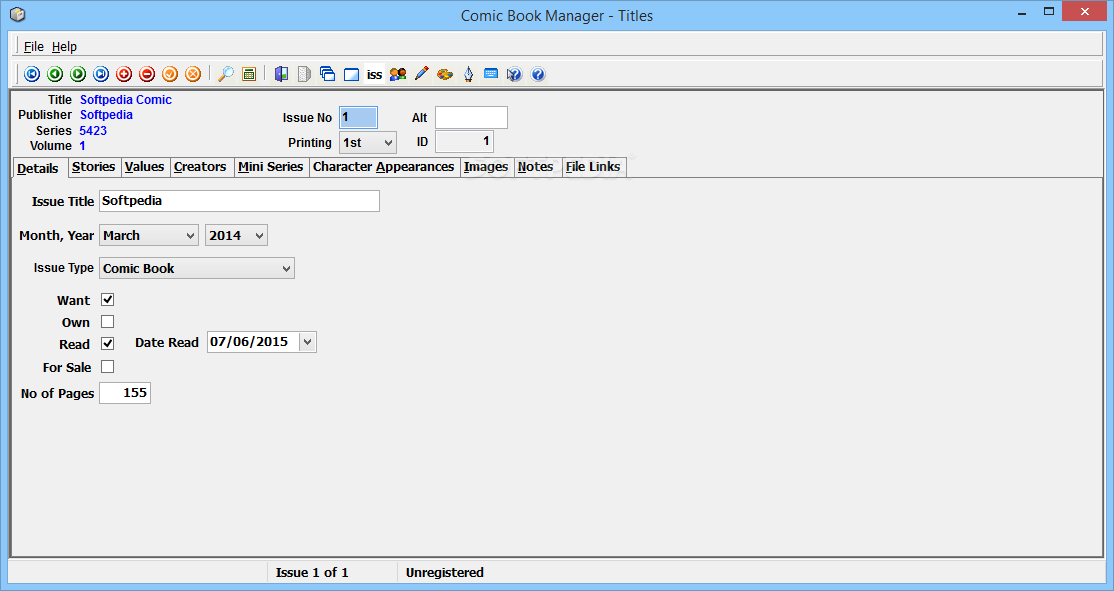Switch to the Values tab
This screenshot has height=591, width=1114.
coord(144,167)
